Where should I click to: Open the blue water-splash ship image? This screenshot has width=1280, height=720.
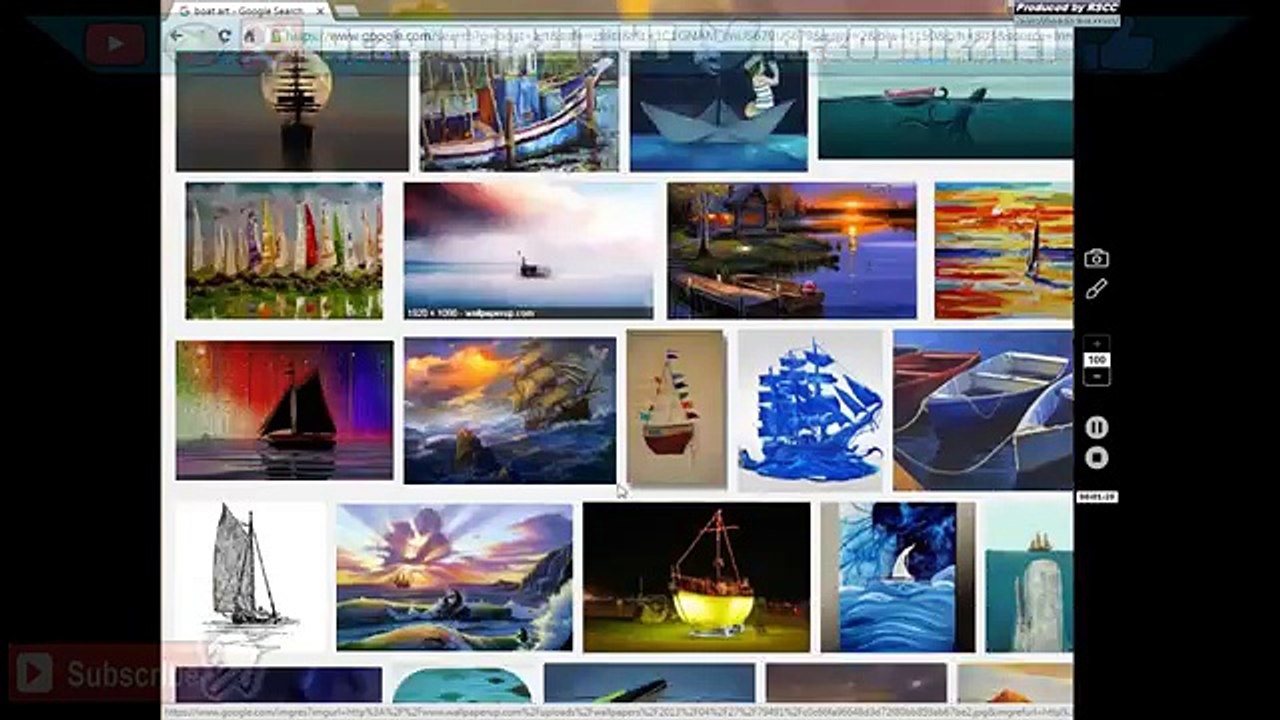(811, 410)
